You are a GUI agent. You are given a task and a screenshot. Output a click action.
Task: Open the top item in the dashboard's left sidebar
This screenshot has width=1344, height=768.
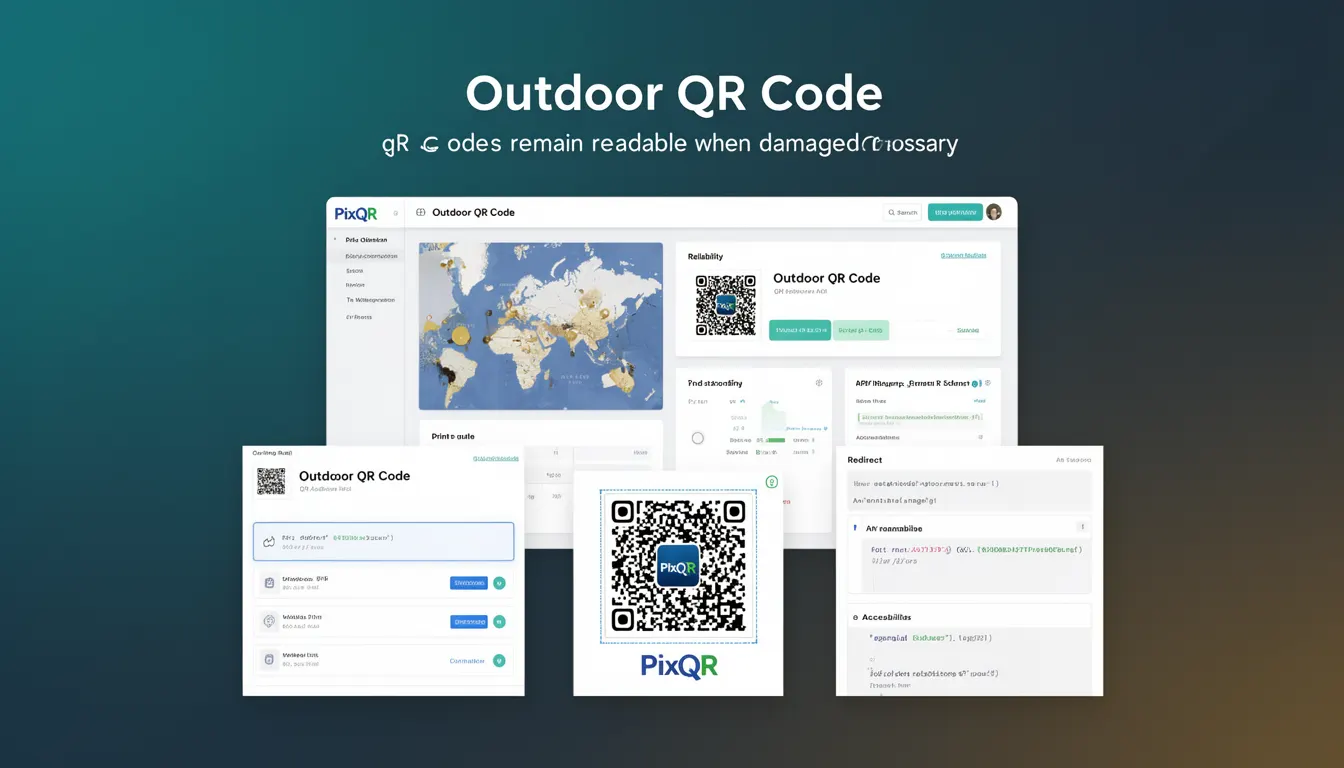tap(366, 240)
